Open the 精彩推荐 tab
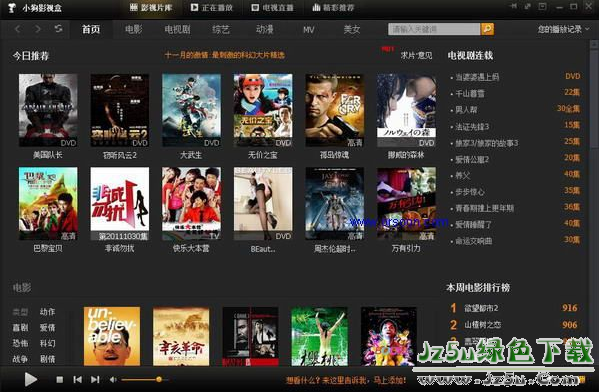 pyautogui.click(x=333, y=8)
